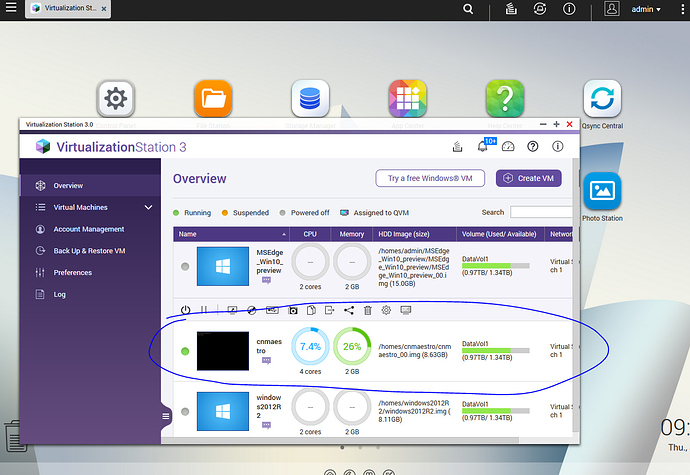Open the VM console icon in toolbar
This screenshot has height=475, width=690.
click(x=232, y=310)
